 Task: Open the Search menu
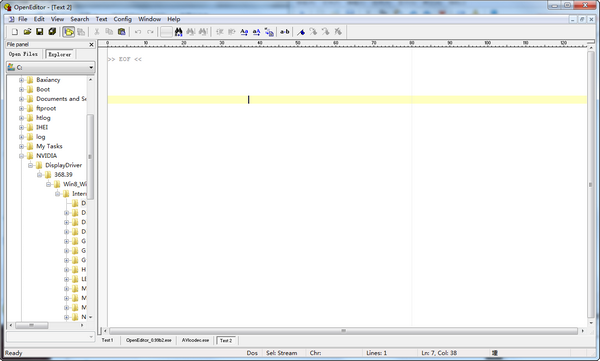(80, 19)
